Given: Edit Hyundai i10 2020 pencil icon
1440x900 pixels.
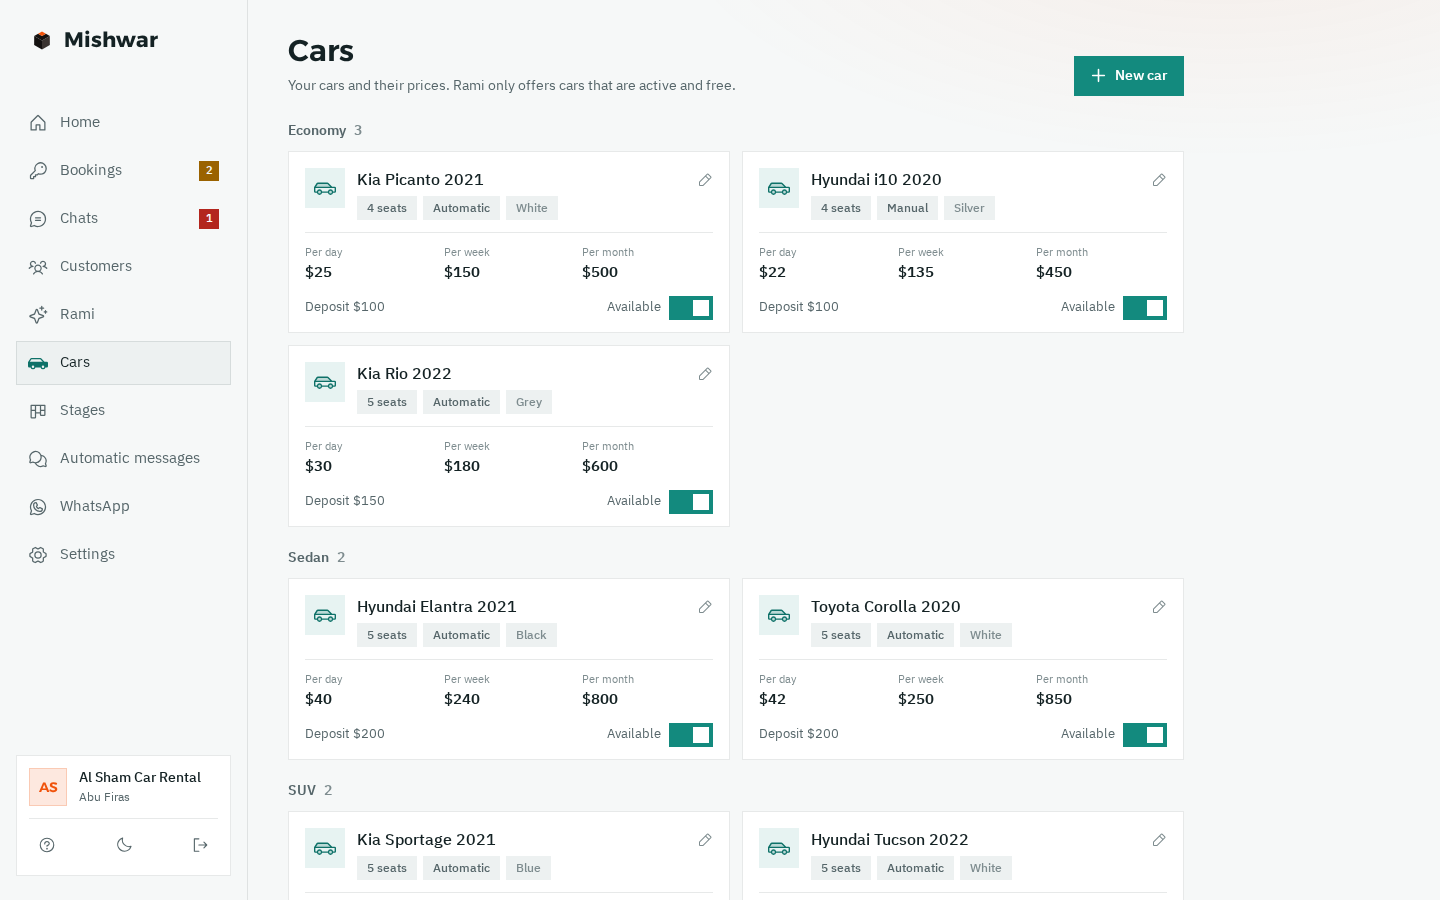Looking at the screenshot, I should pos(1159,180).
